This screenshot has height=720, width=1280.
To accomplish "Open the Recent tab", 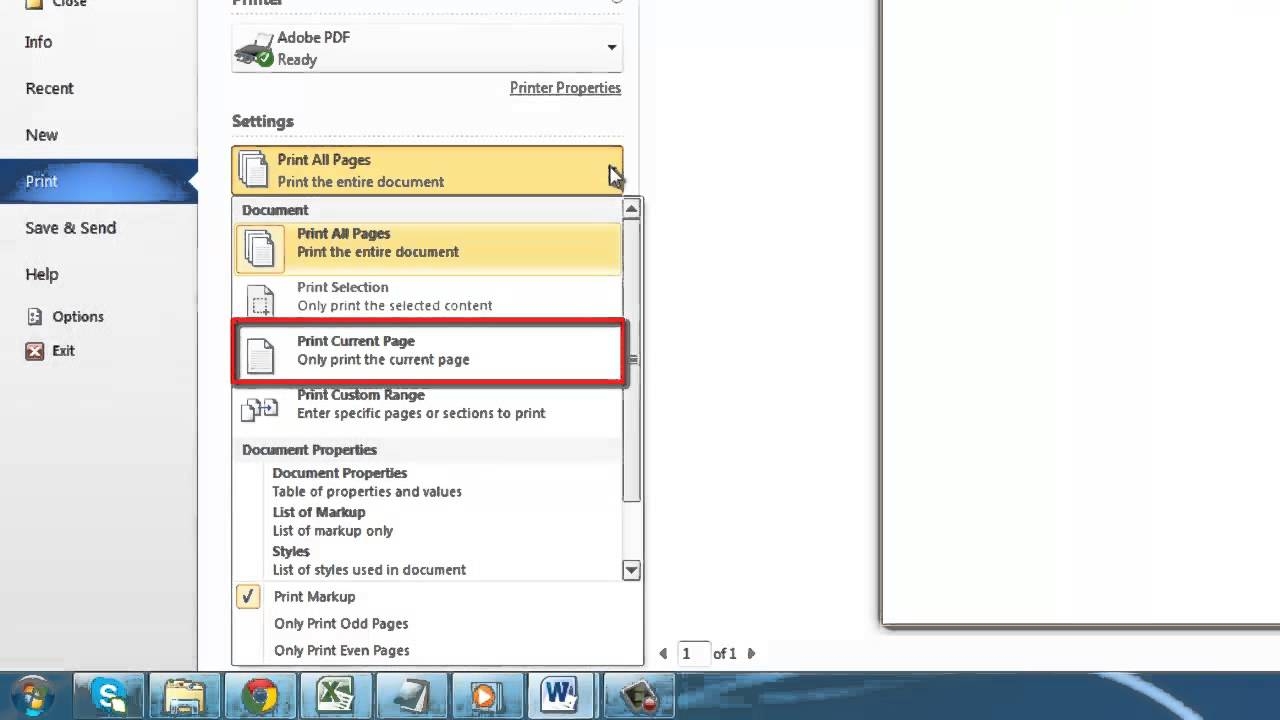I will tap(49, 88).
